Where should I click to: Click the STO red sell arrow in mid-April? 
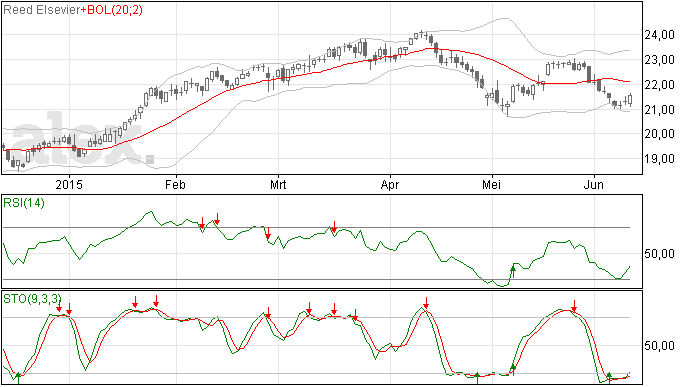coord(426,302)
